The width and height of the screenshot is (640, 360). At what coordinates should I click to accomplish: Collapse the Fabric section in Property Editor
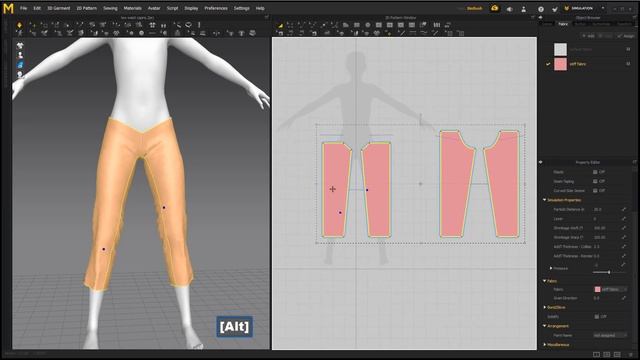point(544,281)
